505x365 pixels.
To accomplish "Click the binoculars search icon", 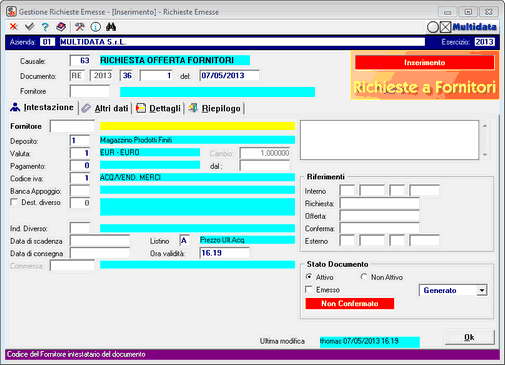I will point(111,27).
